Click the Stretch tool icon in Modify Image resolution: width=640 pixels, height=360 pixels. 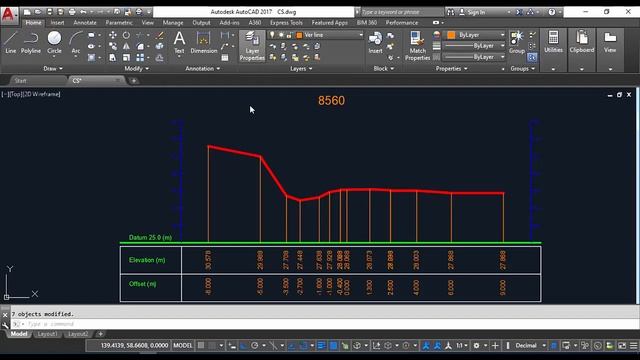pos(113,58)
